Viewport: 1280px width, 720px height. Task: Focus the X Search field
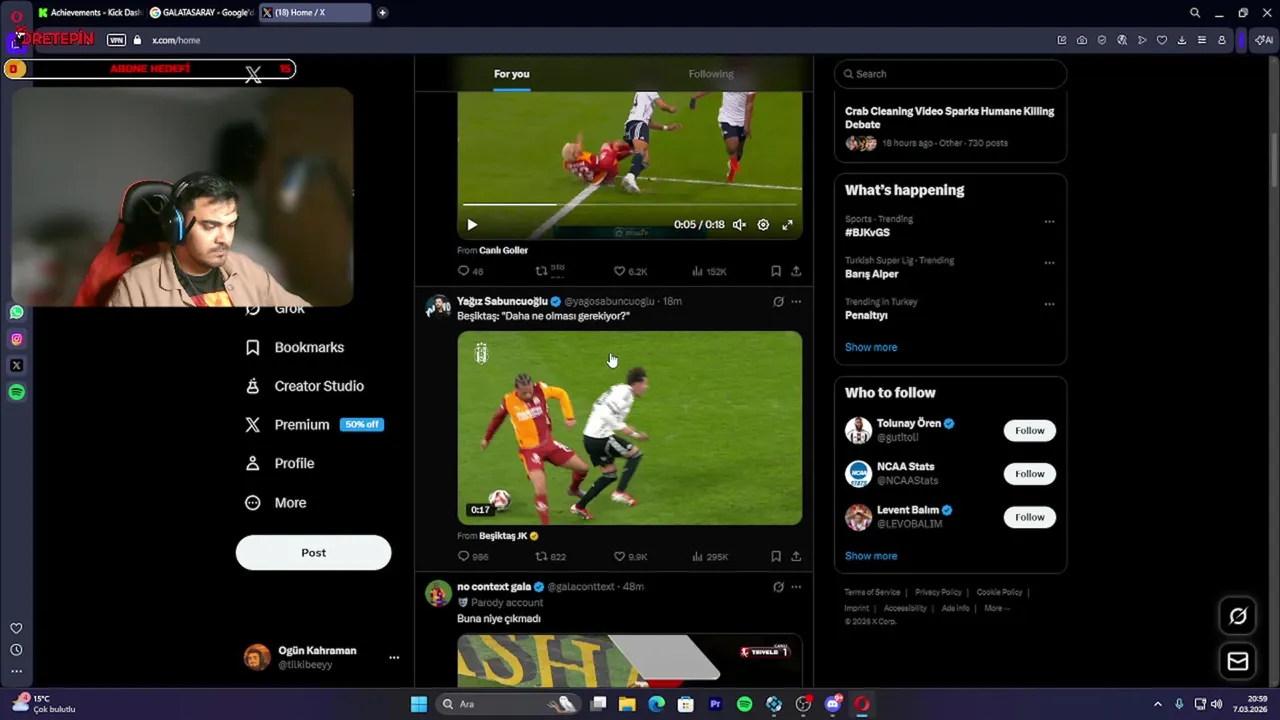point(950,74)
